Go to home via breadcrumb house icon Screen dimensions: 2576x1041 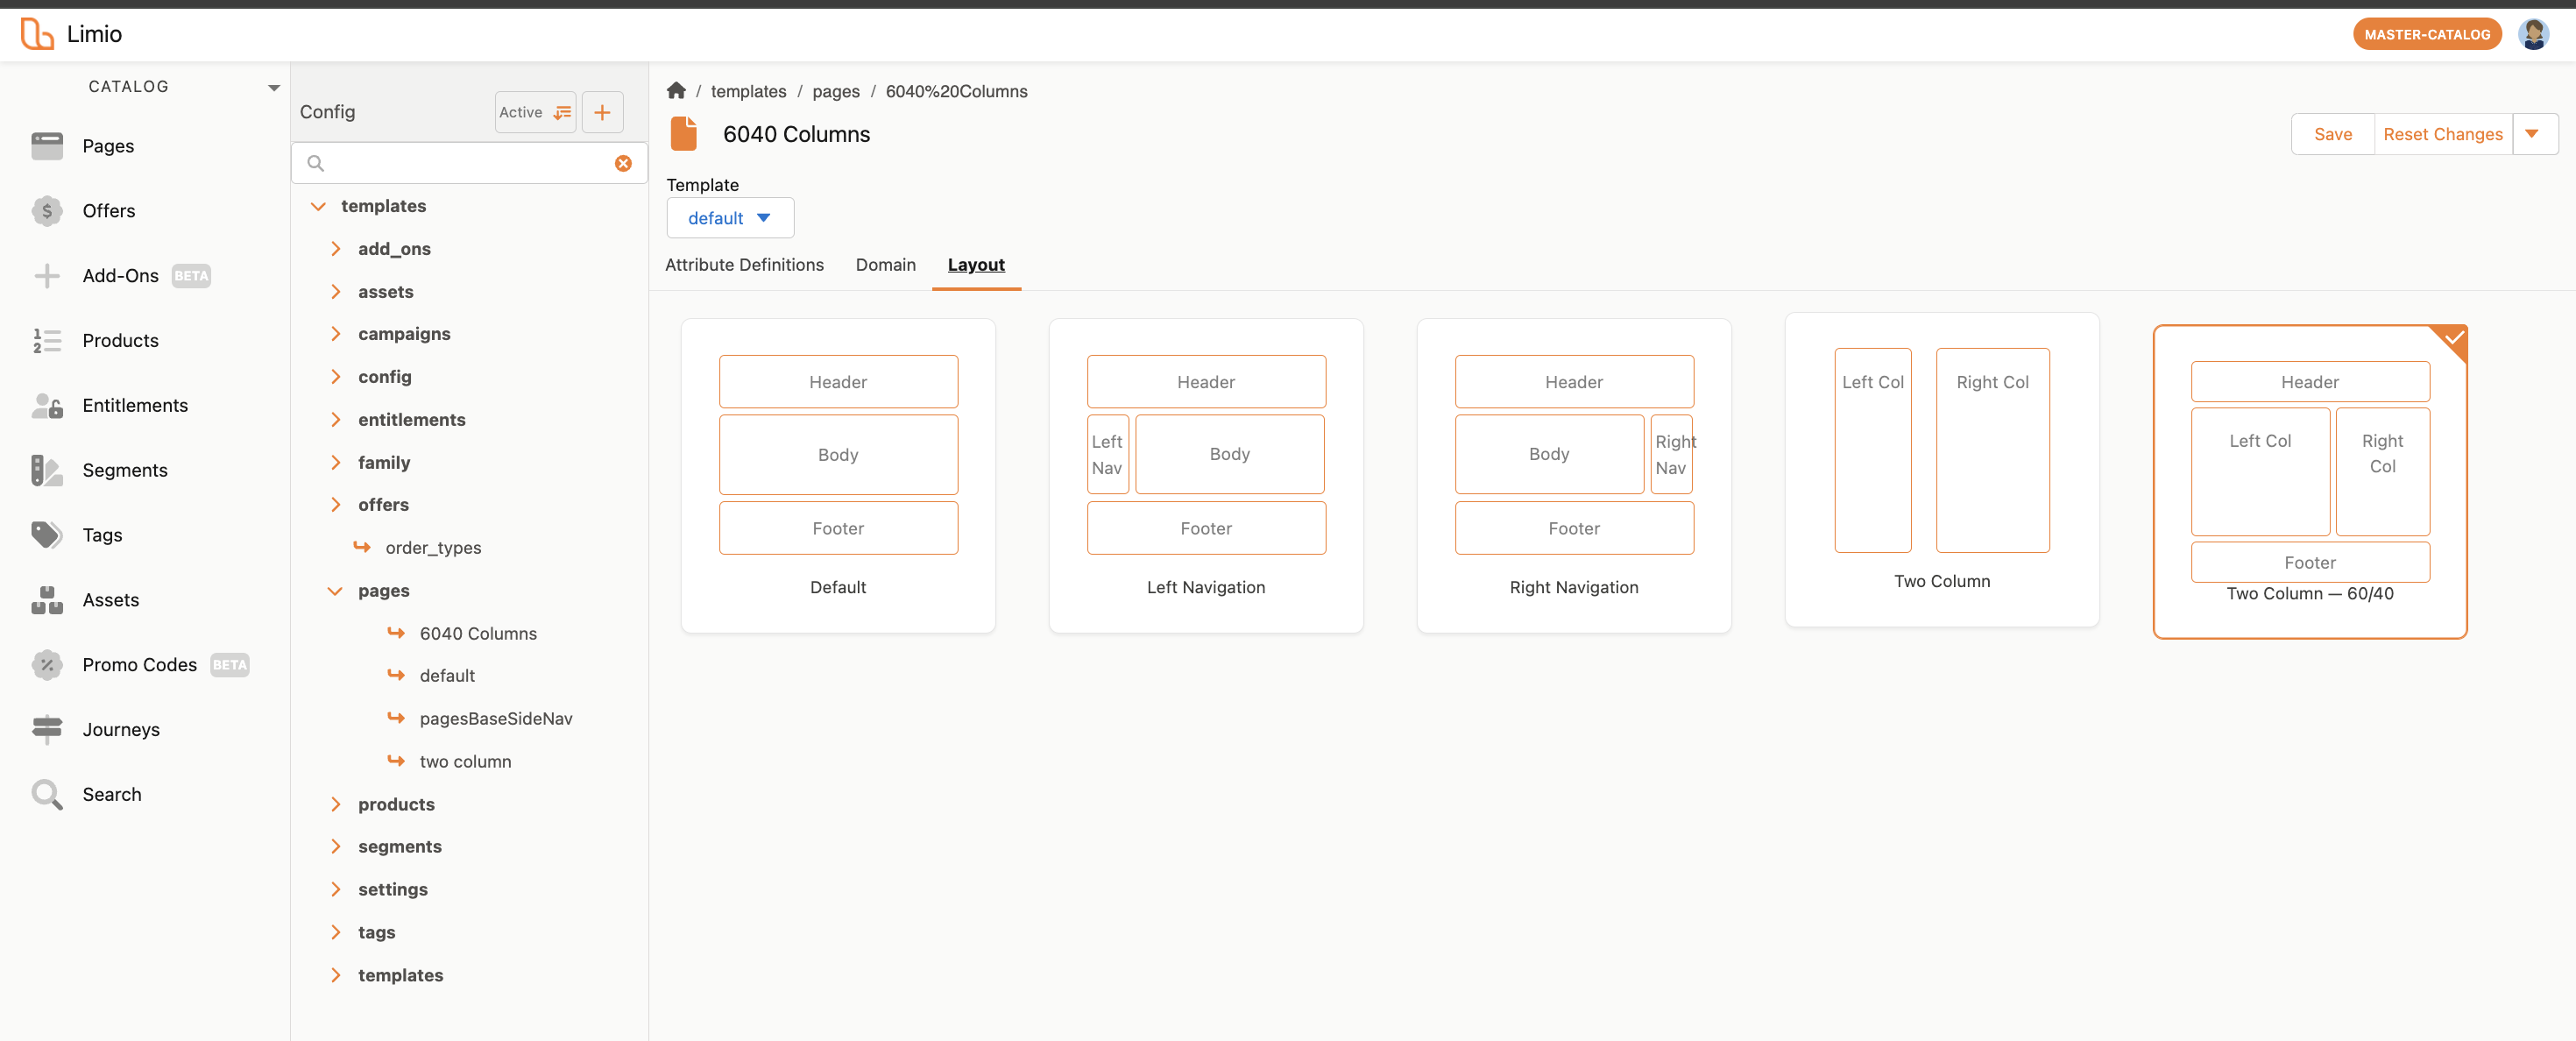(676, 91)
